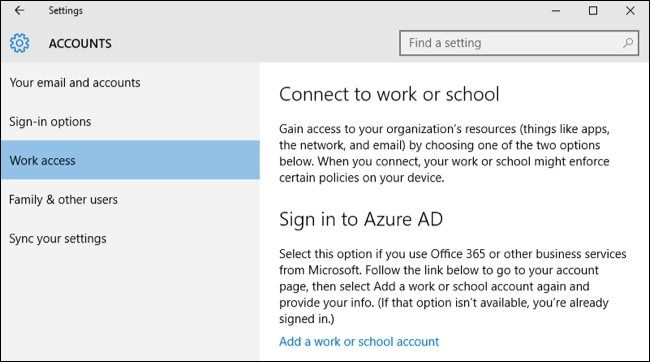
Task: Maximize the Settings window
Action: (593, 11)
